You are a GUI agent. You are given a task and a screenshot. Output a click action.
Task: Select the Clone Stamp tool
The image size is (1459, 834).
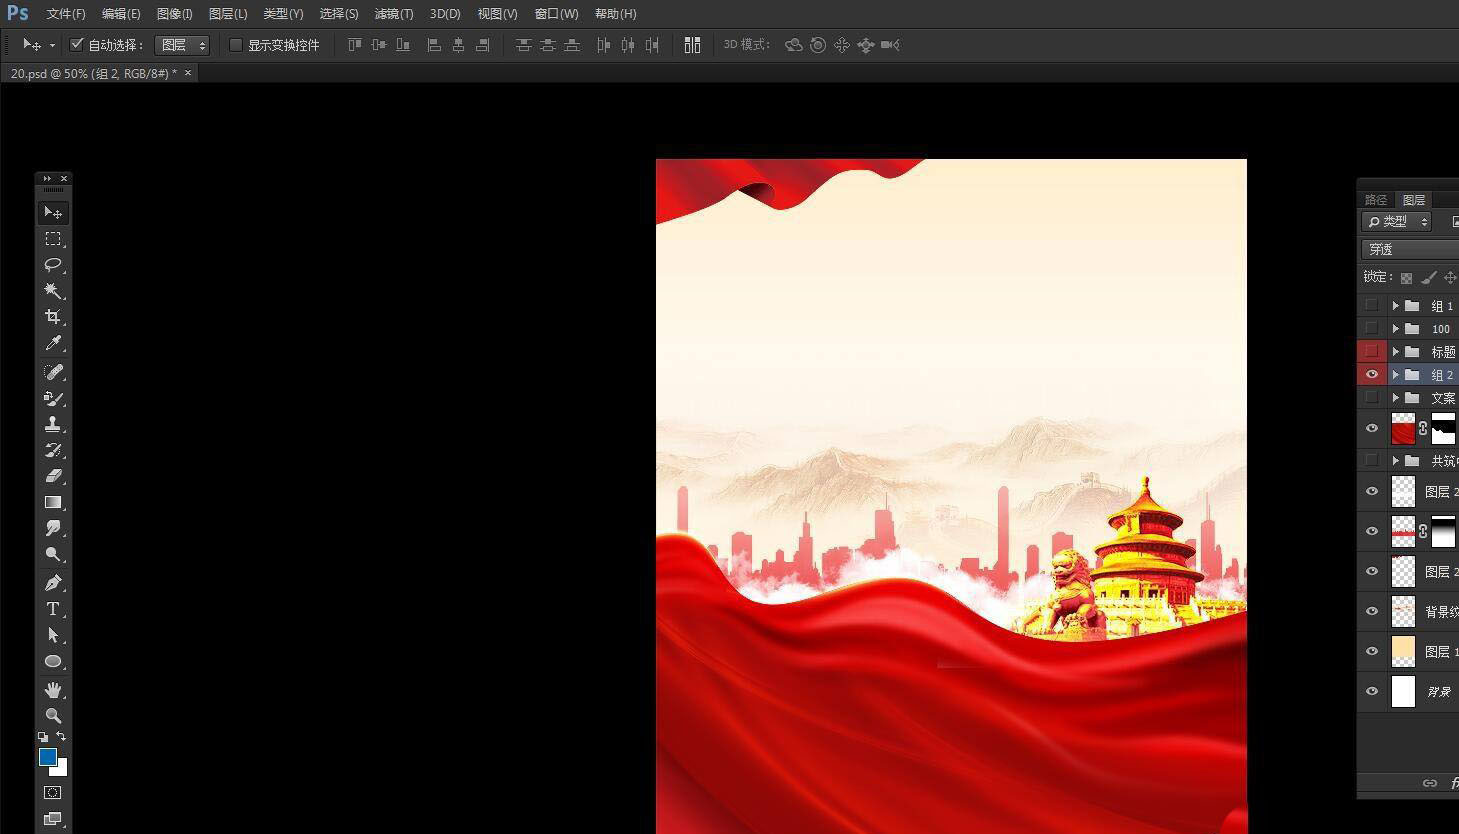pyautogui.click(x=53, y=424)
